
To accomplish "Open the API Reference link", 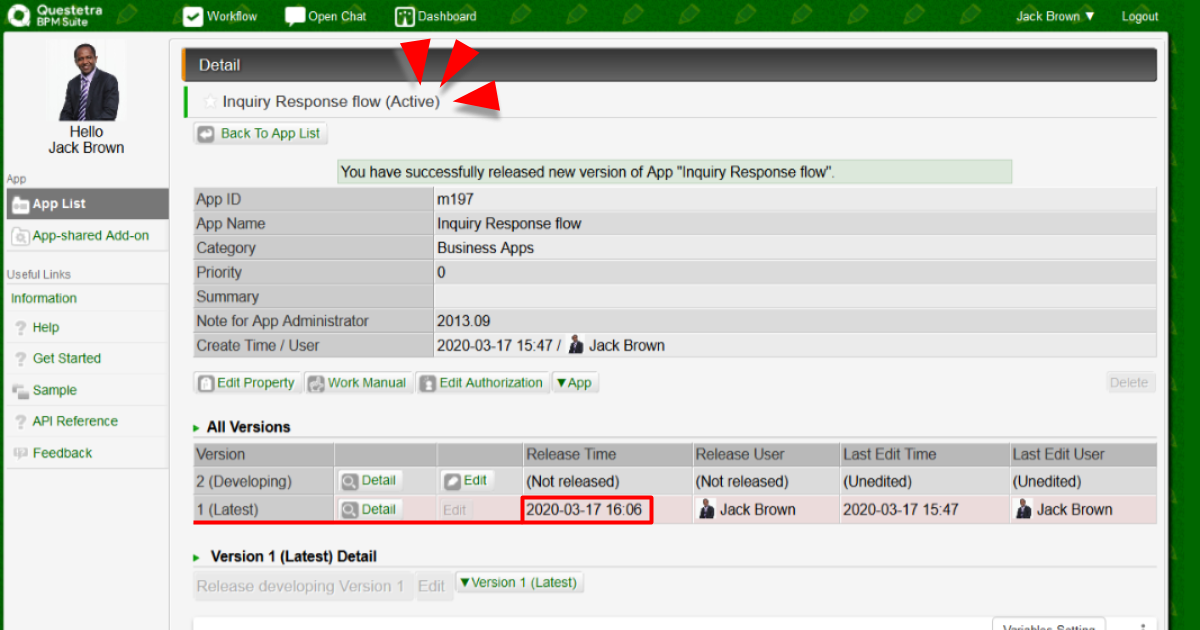I will [x=75, y=421].
